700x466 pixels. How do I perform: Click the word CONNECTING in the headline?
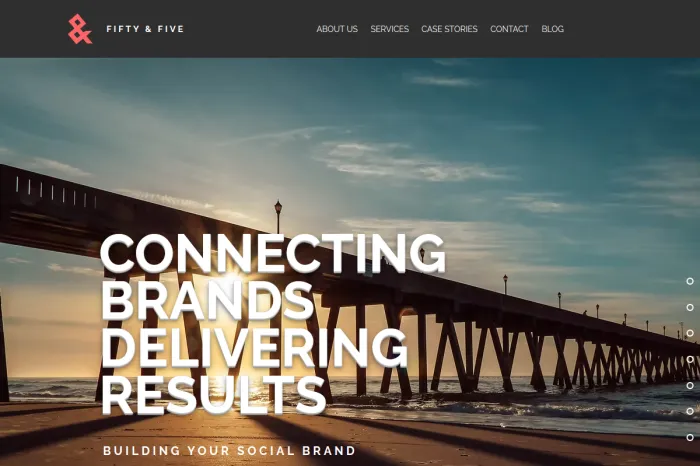coord(273,253)
